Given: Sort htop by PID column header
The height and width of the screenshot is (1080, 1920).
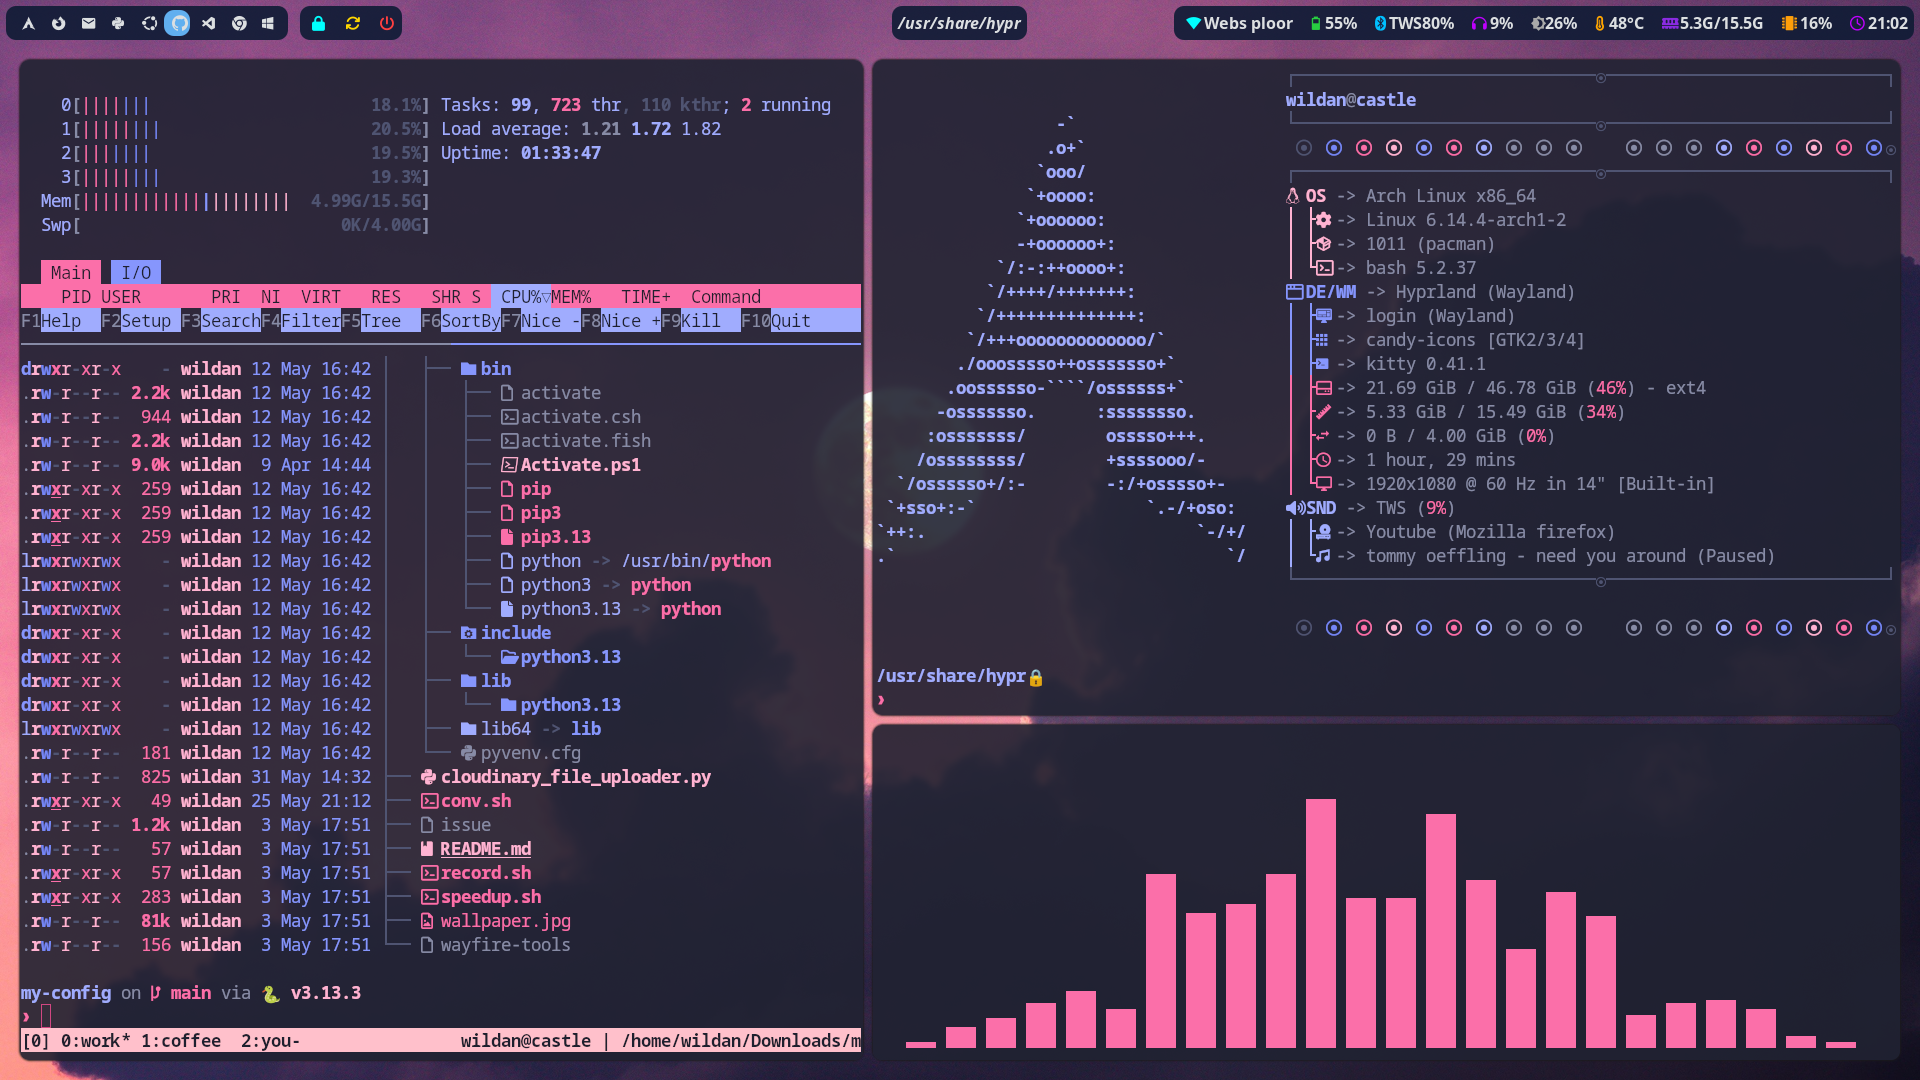Looking at the screenshot, I should (76, 297).
